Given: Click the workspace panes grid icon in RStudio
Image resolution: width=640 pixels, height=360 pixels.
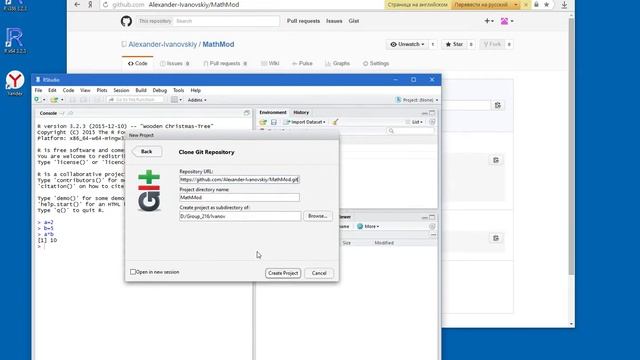Looking at the screenshot, I should 174,100.
